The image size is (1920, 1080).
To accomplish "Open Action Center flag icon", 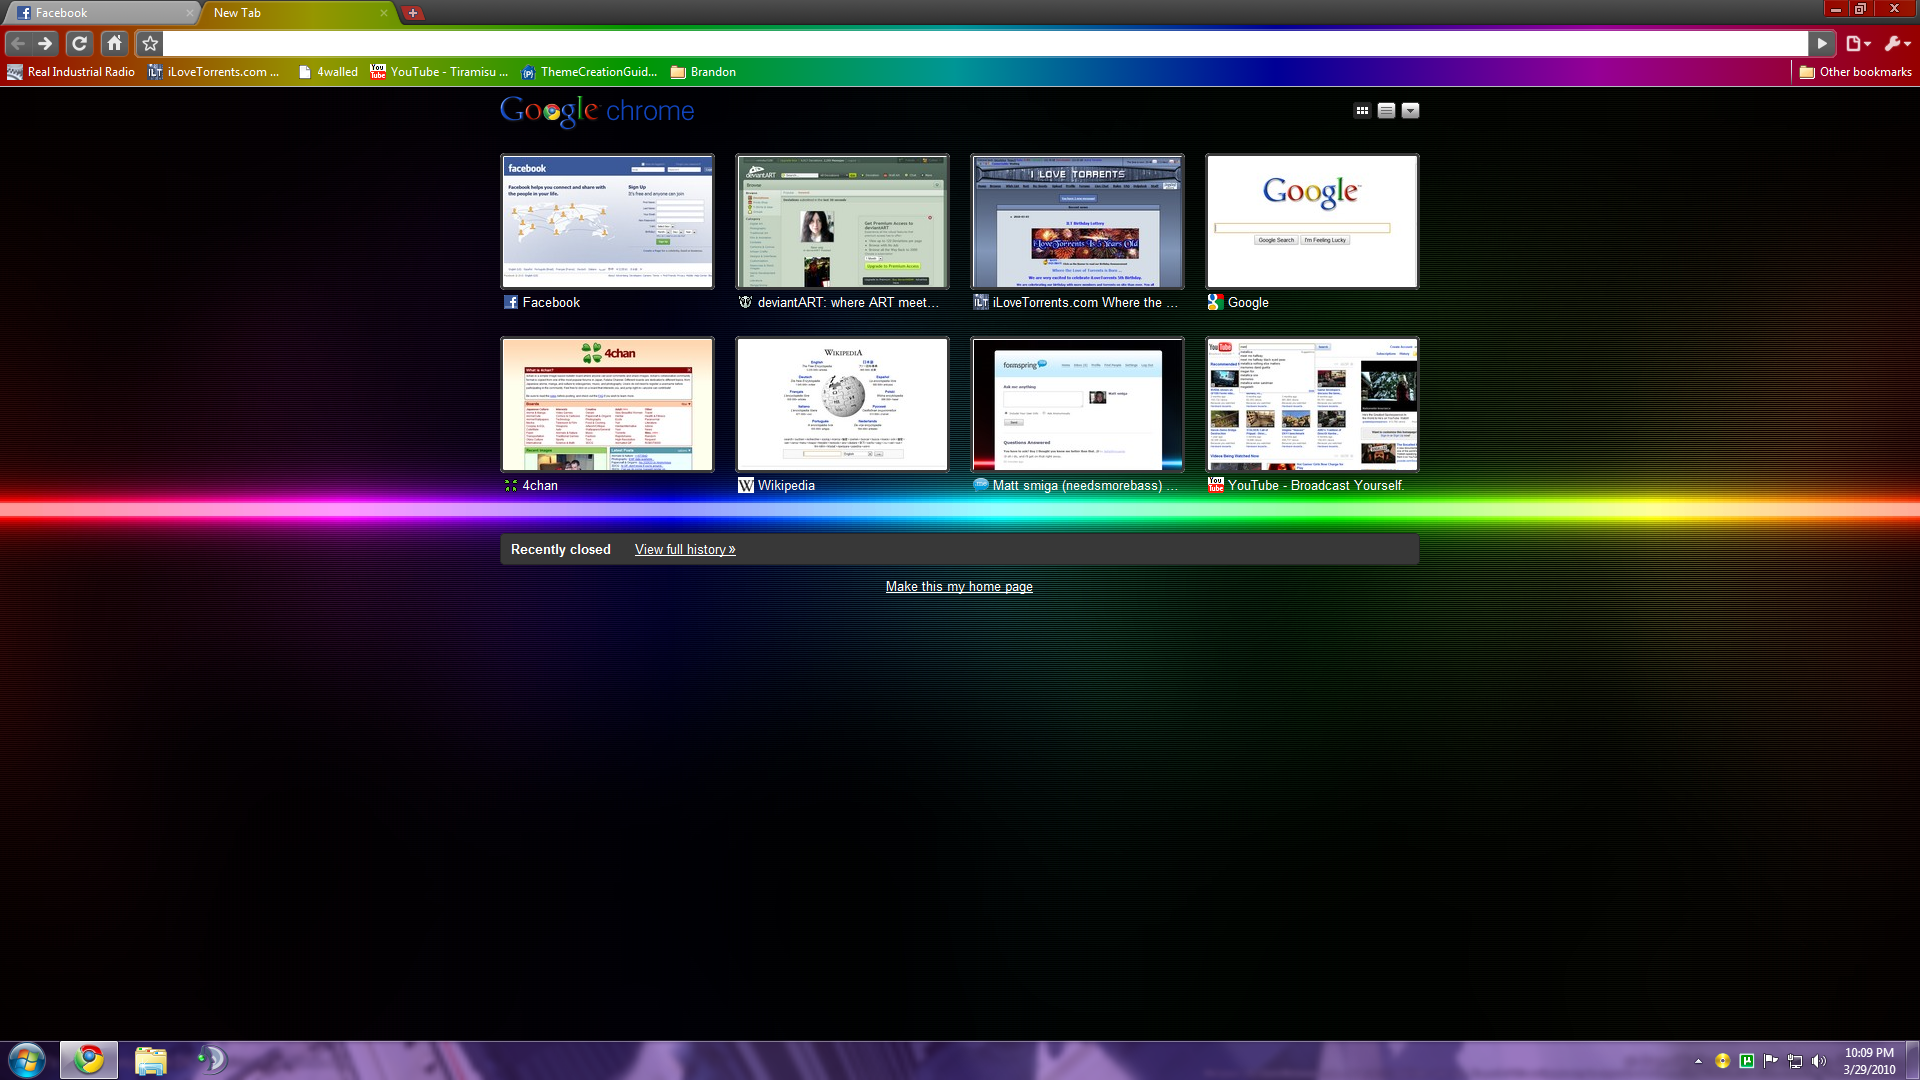I will (x=1771, y=1061).
